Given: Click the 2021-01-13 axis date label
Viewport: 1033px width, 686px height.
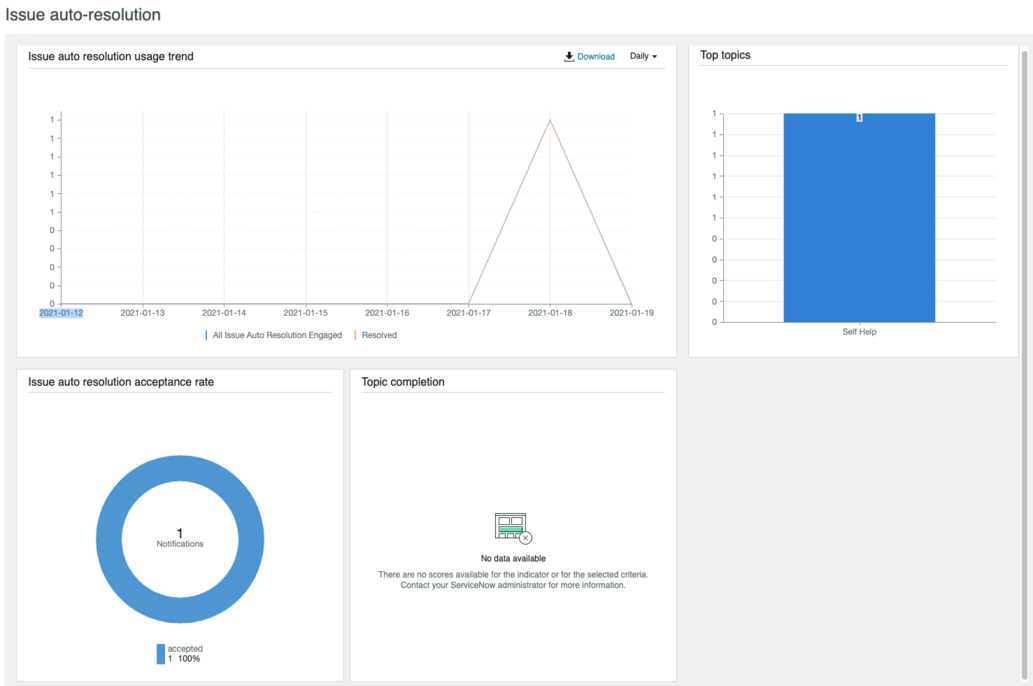Looking at the screenshot, I should [142, 313].
